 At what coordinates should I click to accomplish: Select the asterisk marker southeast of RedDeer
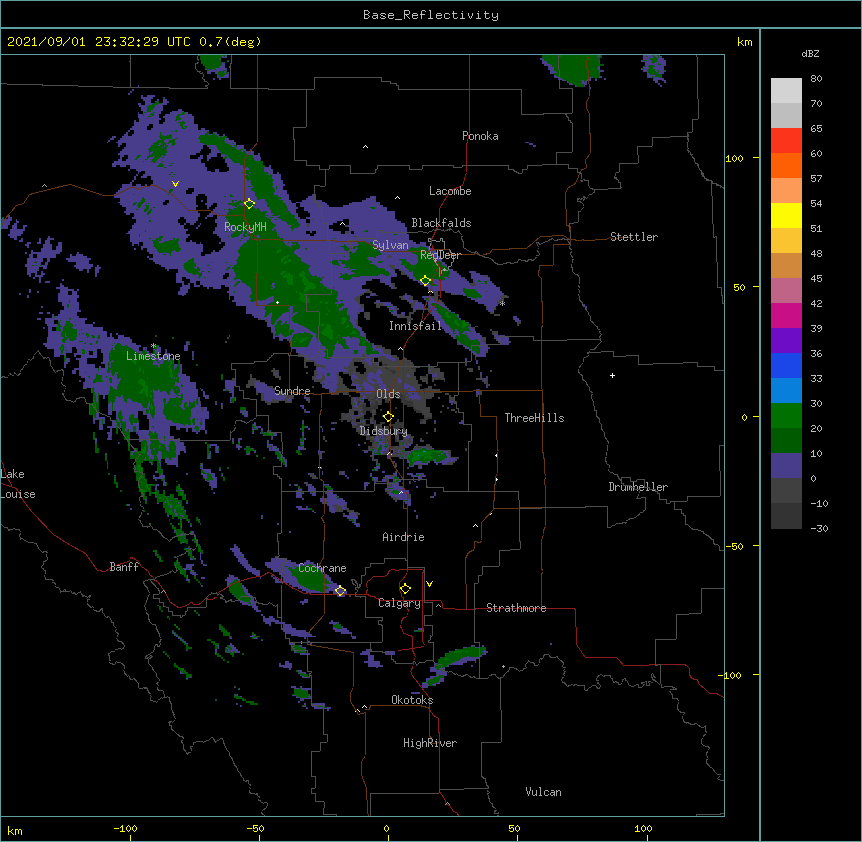(x=502, y=303)
